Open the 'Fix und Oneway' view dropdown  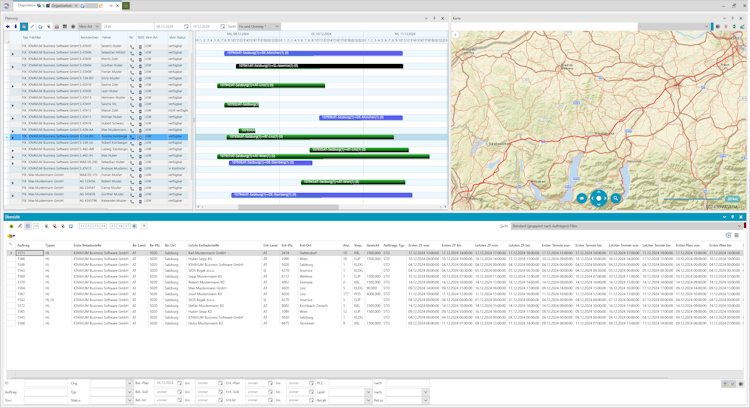pos(259,26)
